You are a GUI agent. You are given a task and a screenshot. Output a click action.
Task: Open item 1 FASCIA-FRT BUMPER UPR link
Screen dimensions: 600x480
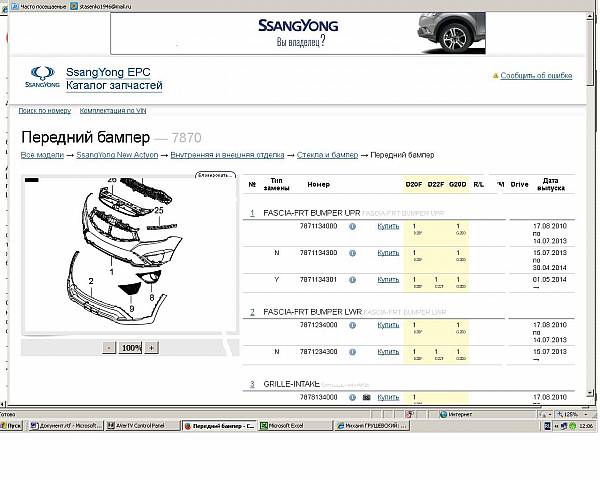click(252, 213)
